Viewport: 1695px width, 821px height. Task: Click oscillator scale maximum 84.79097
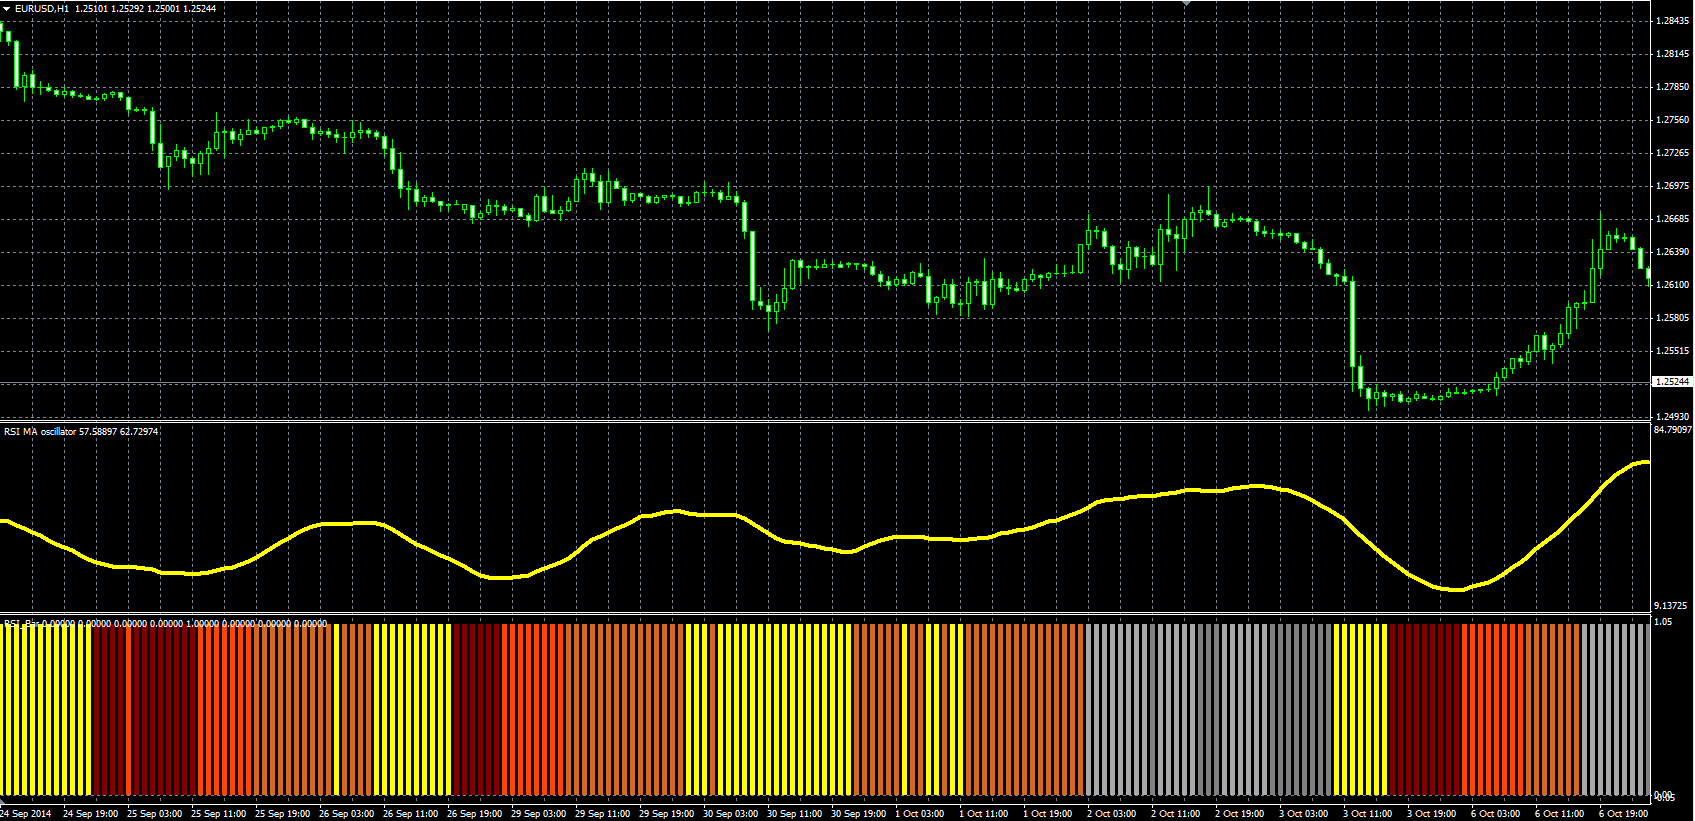pos(1673,430)
